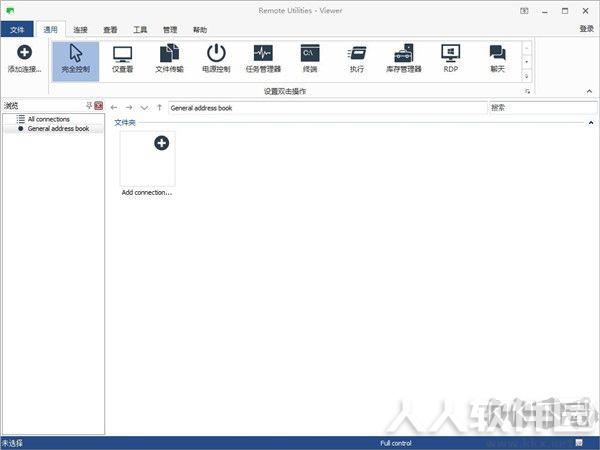
Task: Click the 登录 (Sign in) link
Action: (x=586, y=29)
